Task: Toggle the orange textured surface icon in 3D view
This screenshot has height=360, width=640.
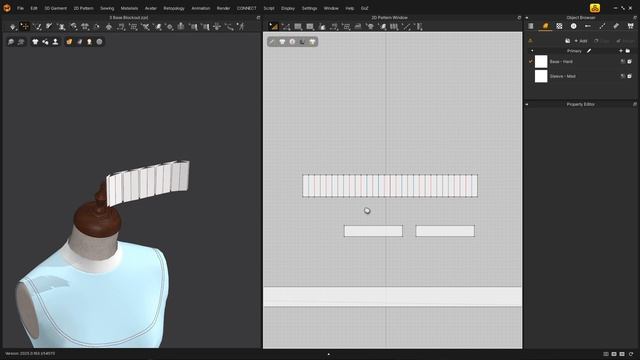Action: point(69,42)
